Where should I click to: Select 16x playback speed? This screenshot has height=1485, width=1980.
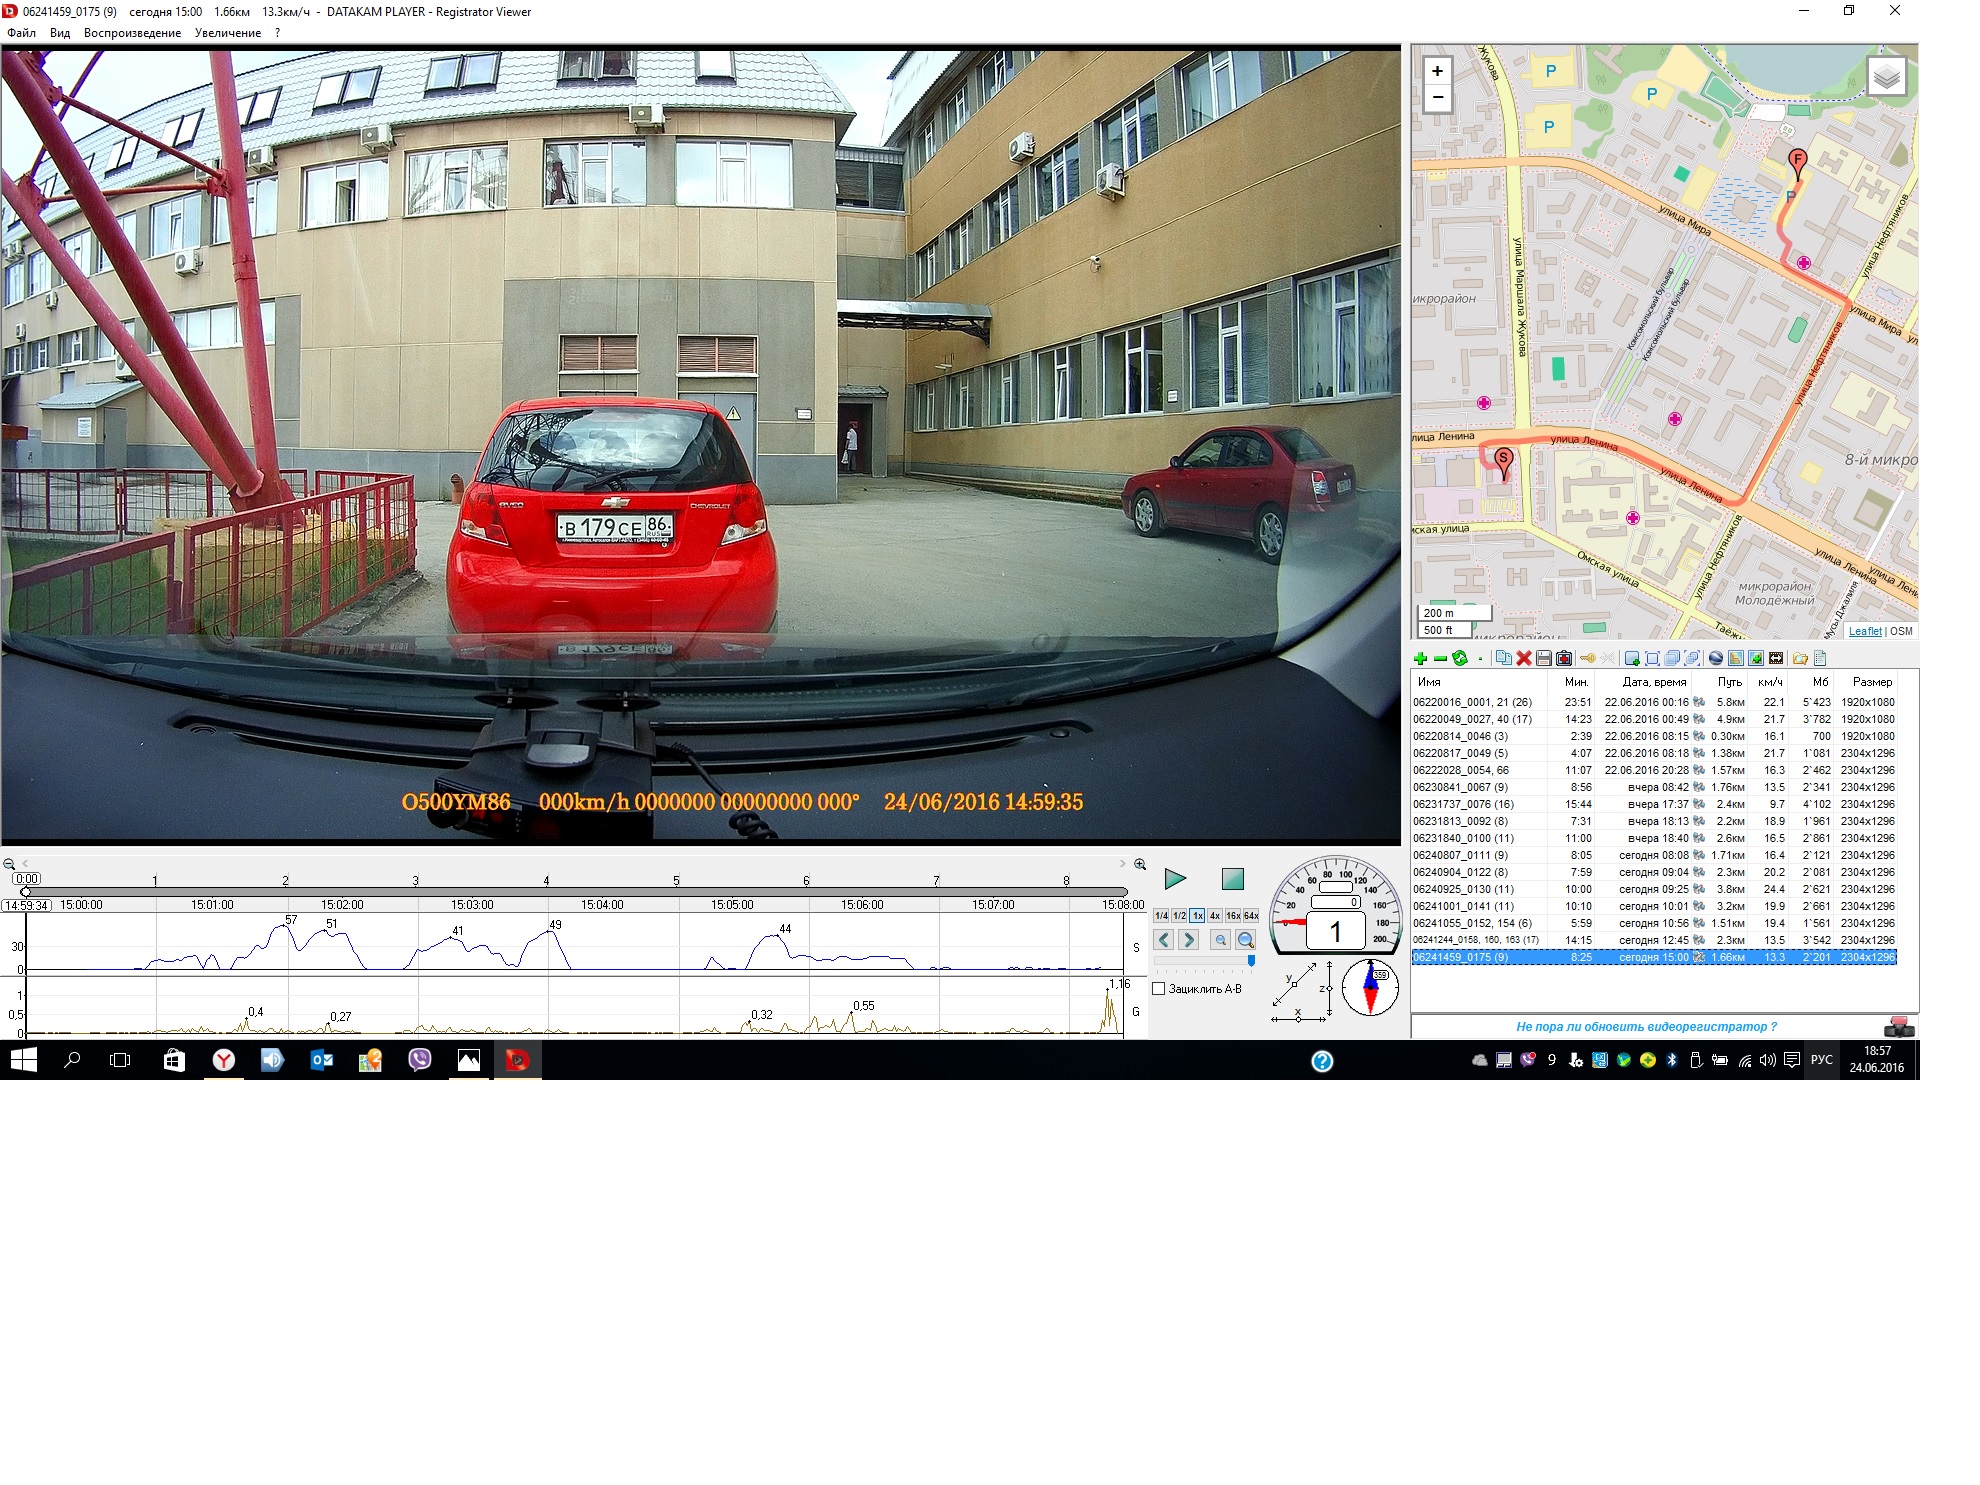pyautogui.click(x=1233, y=916)
